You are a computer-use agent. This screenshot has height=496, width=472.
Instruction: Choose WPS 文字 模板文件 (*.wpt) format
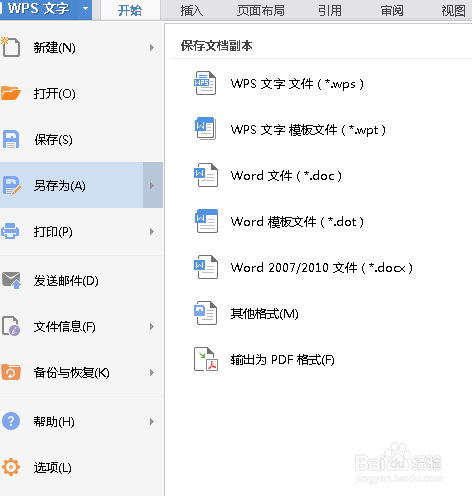(308, 129)
